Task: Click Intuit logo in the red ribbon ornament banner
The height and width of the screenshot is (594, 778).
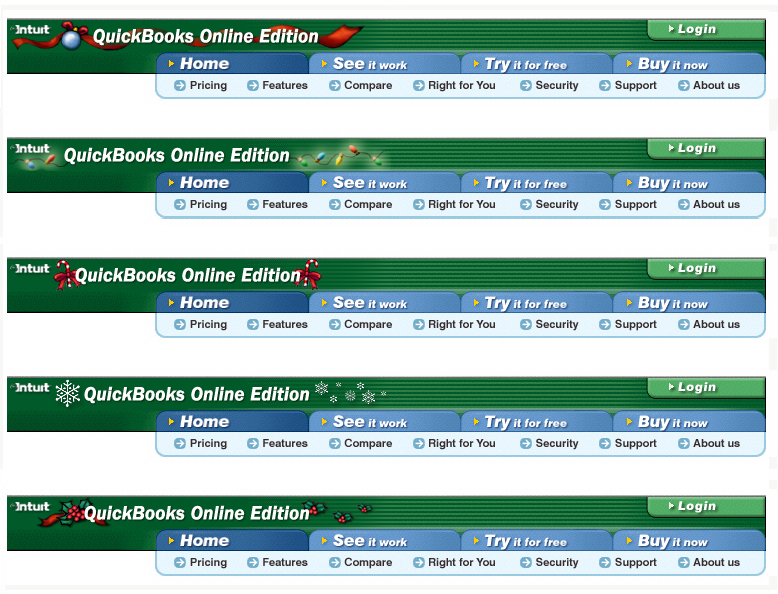Action: click(31, 30)
